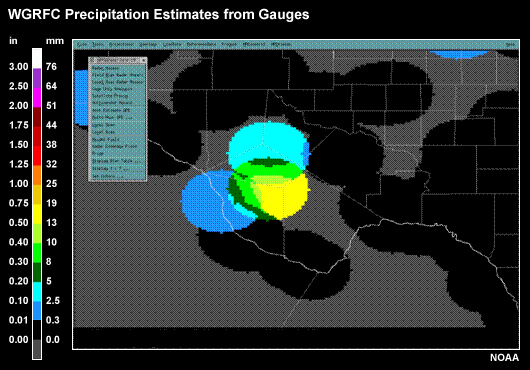Open the File menu in menu bar
The image size is (530, 370).
click(82, 45)
